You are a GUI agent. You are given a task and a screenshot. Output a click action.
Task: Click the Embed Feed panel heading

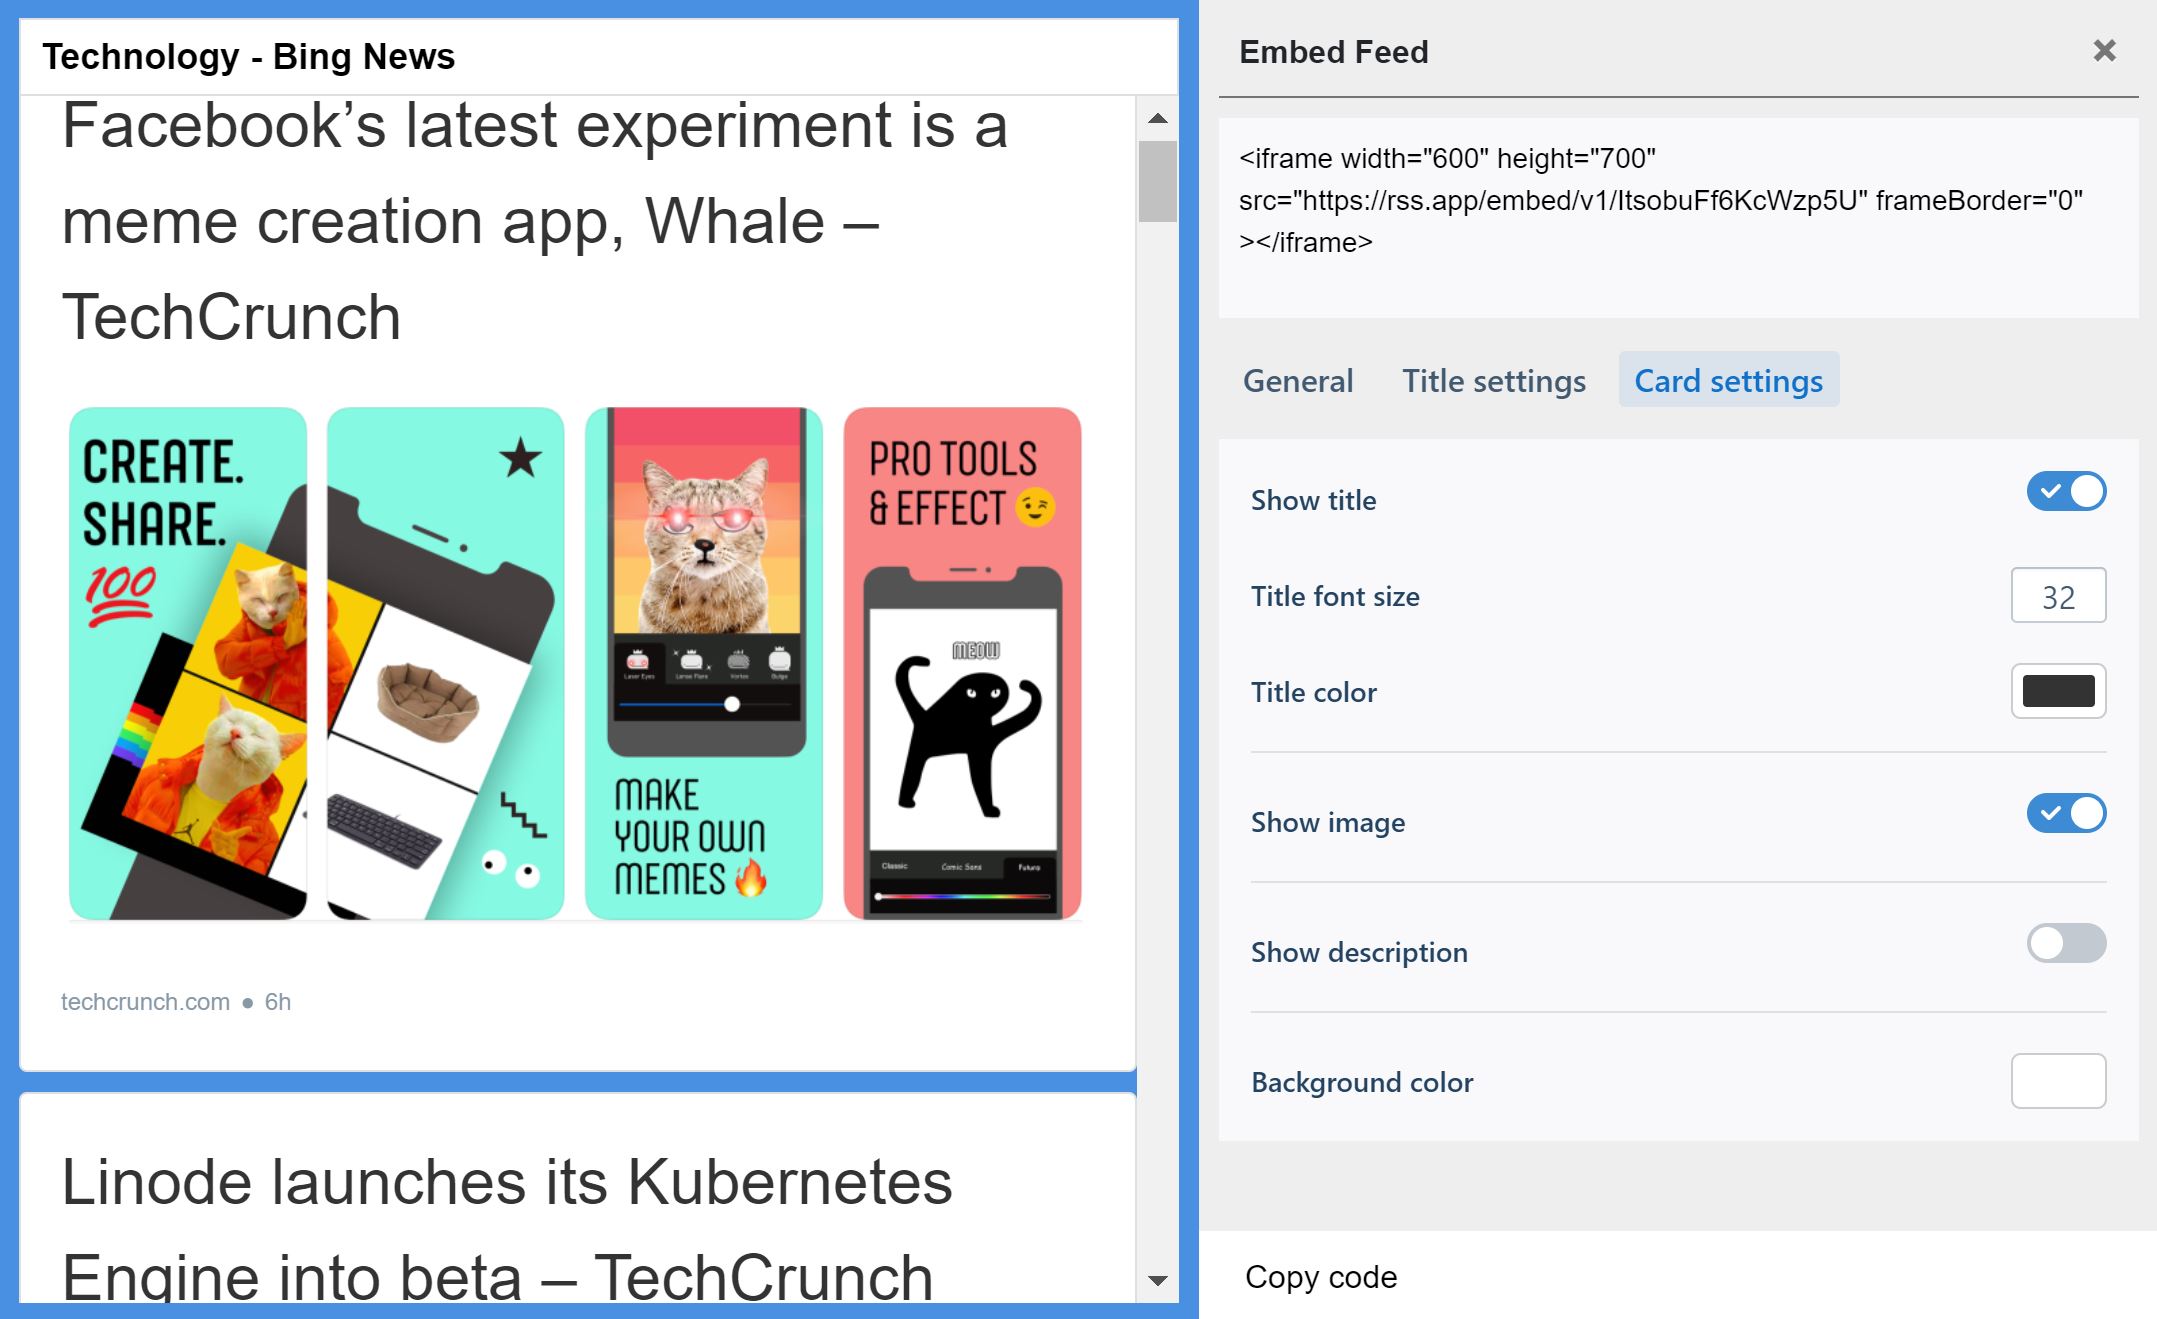click(x=1333, y=52)
